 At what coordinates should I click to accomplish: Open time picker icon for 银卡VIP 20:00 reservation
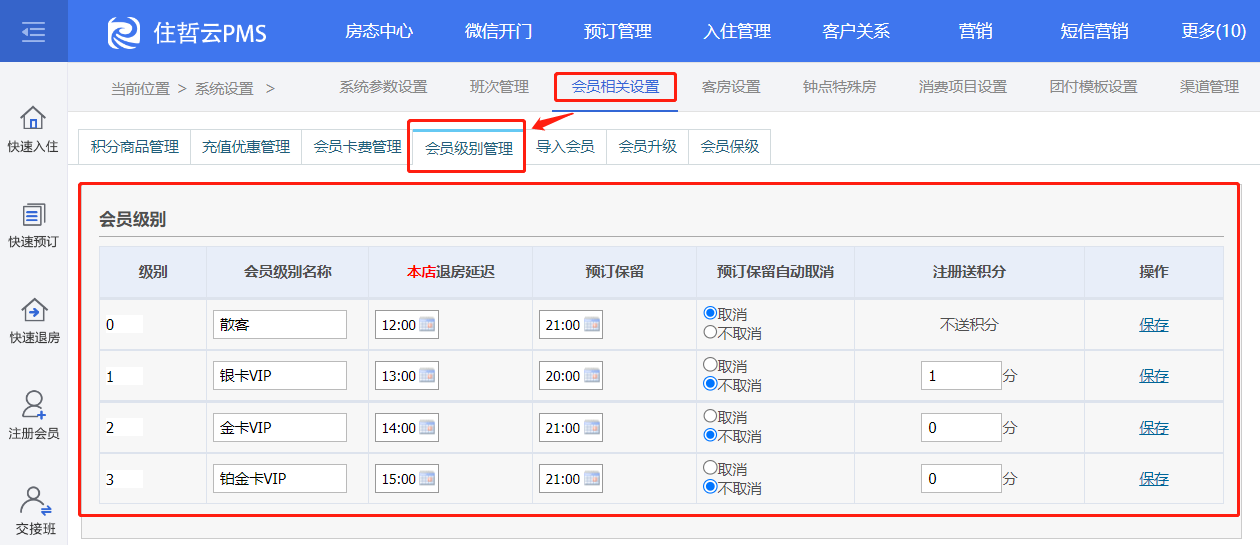(591, 376)
